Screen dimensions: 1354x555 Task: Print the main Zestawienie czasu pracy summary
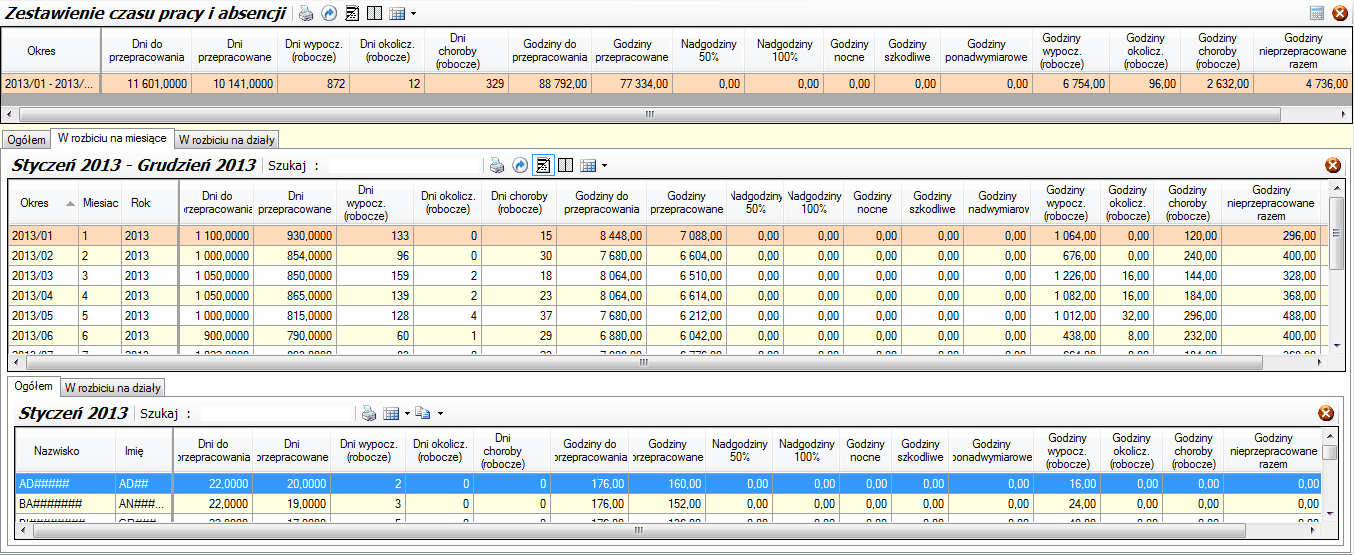(307, 14)
